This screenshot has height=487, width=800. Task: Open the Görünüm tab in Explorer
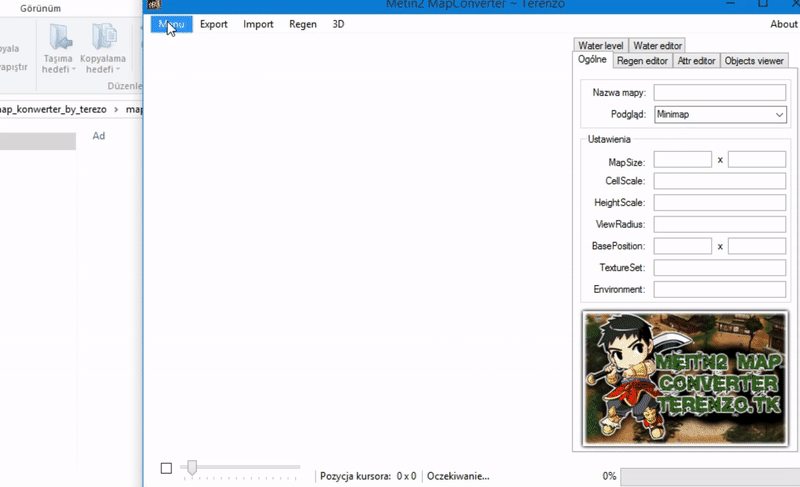point(40,9)
